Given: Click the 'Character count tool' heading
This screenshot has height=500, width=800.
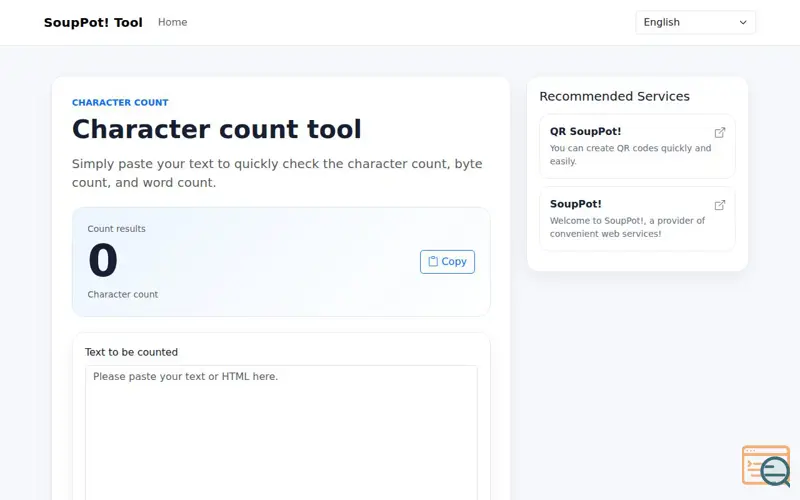Looking at the screenshot, I should (x=216, y=129).
